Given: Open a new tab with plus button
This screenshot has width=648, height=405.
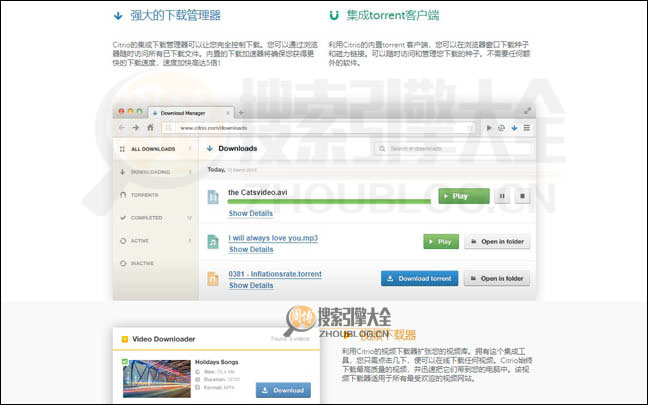Looking at the screenshot, I should coord(241,112).
